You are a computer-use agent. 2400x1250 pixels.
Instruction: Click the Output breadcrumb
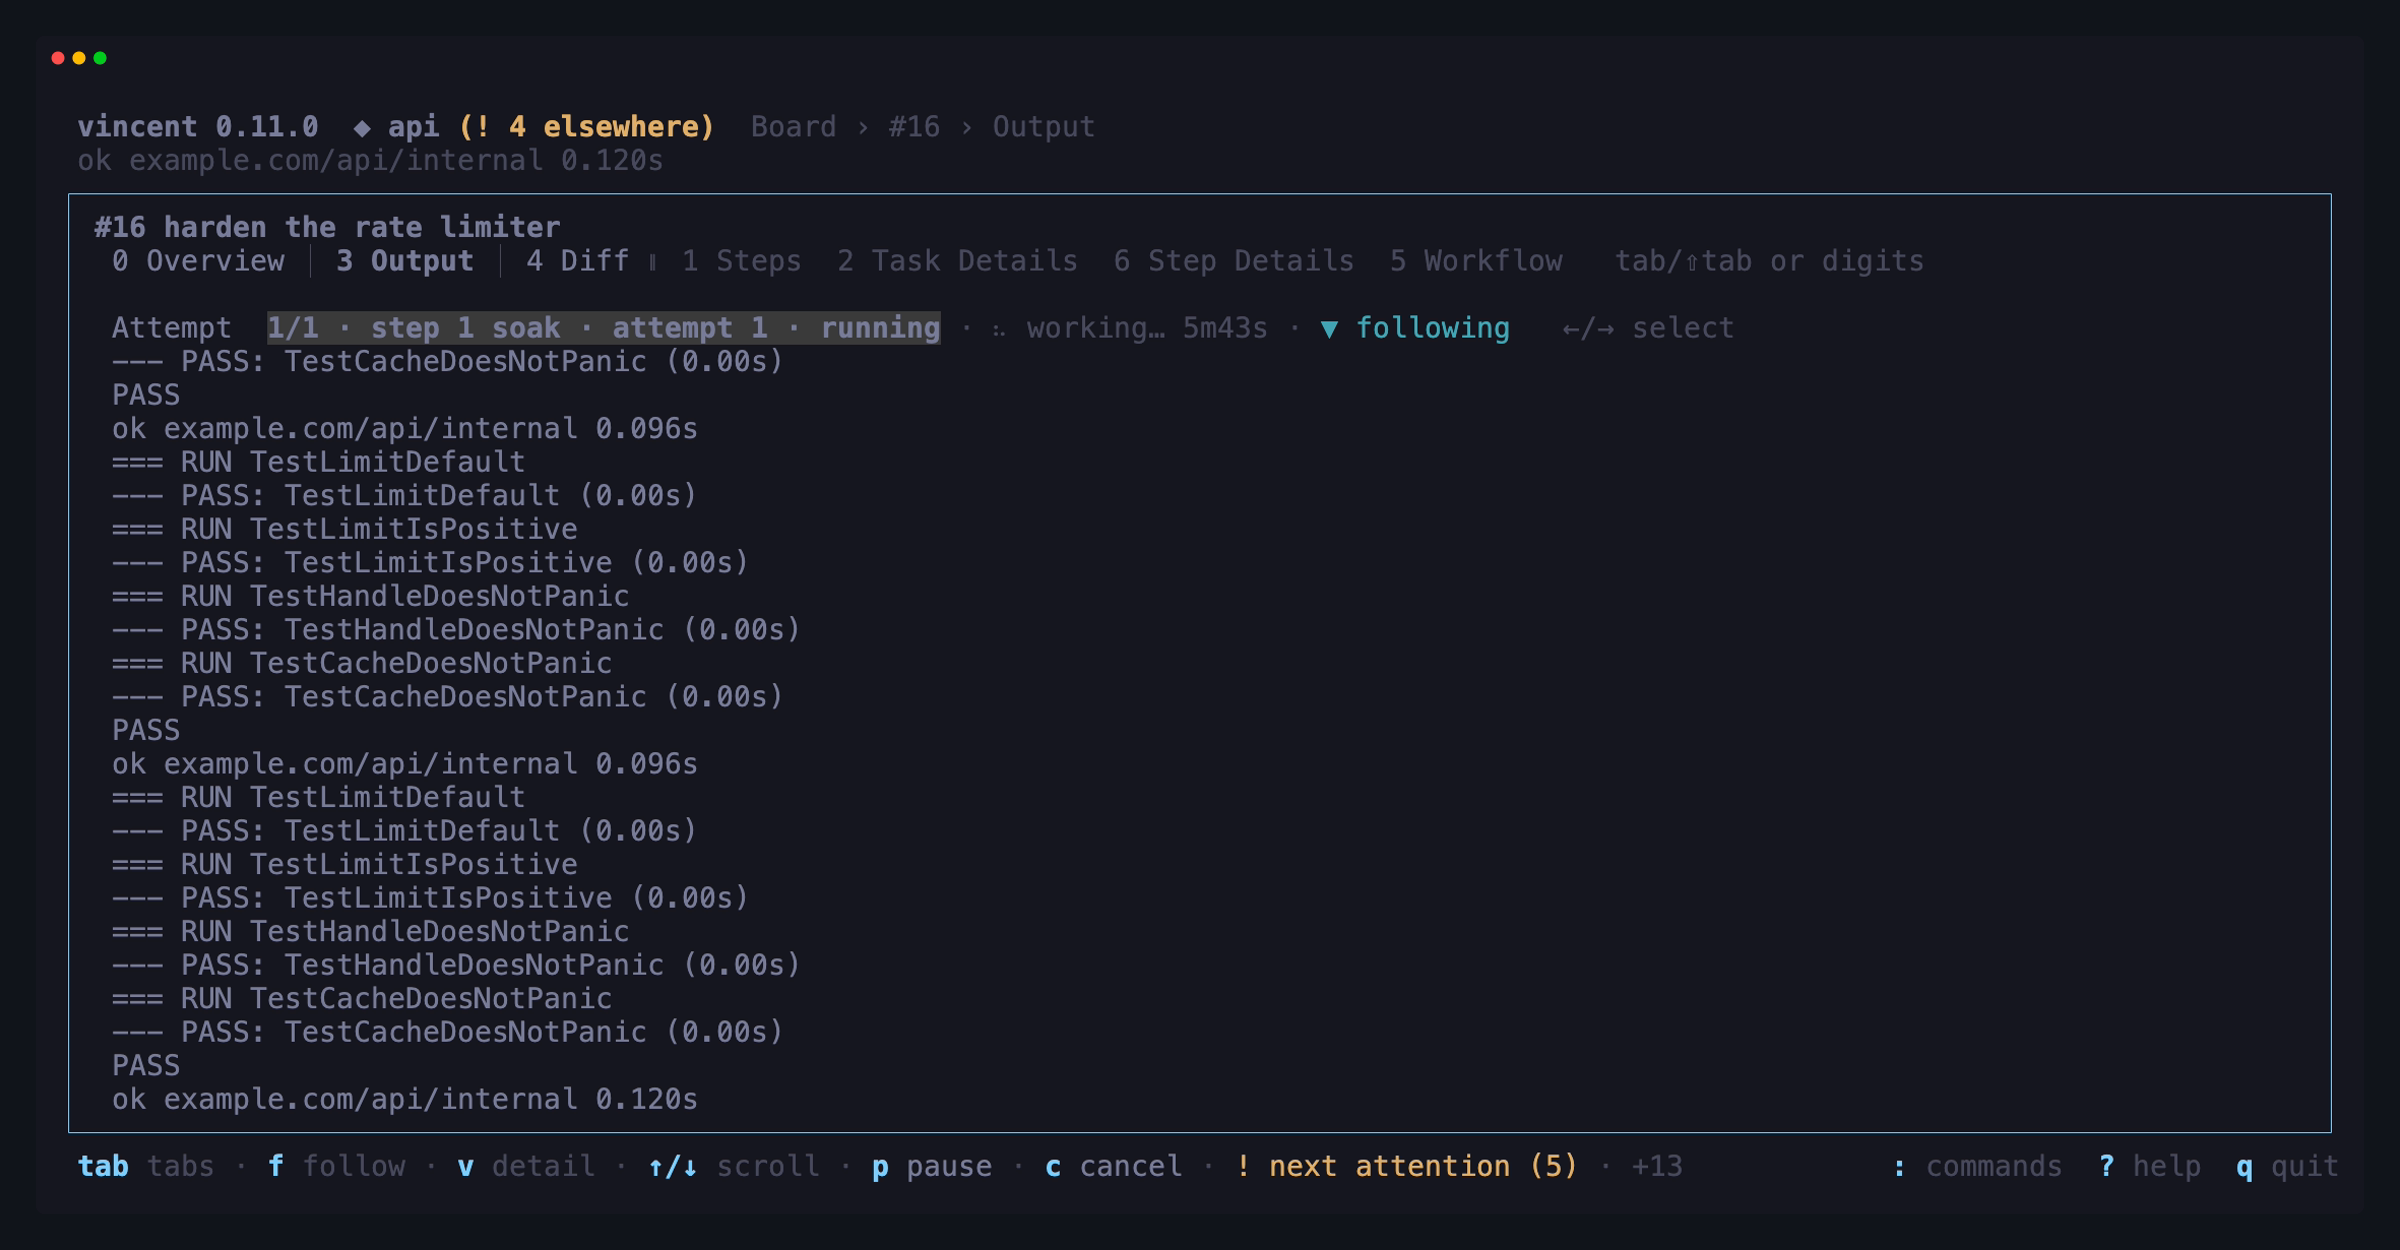[1043, 127]
